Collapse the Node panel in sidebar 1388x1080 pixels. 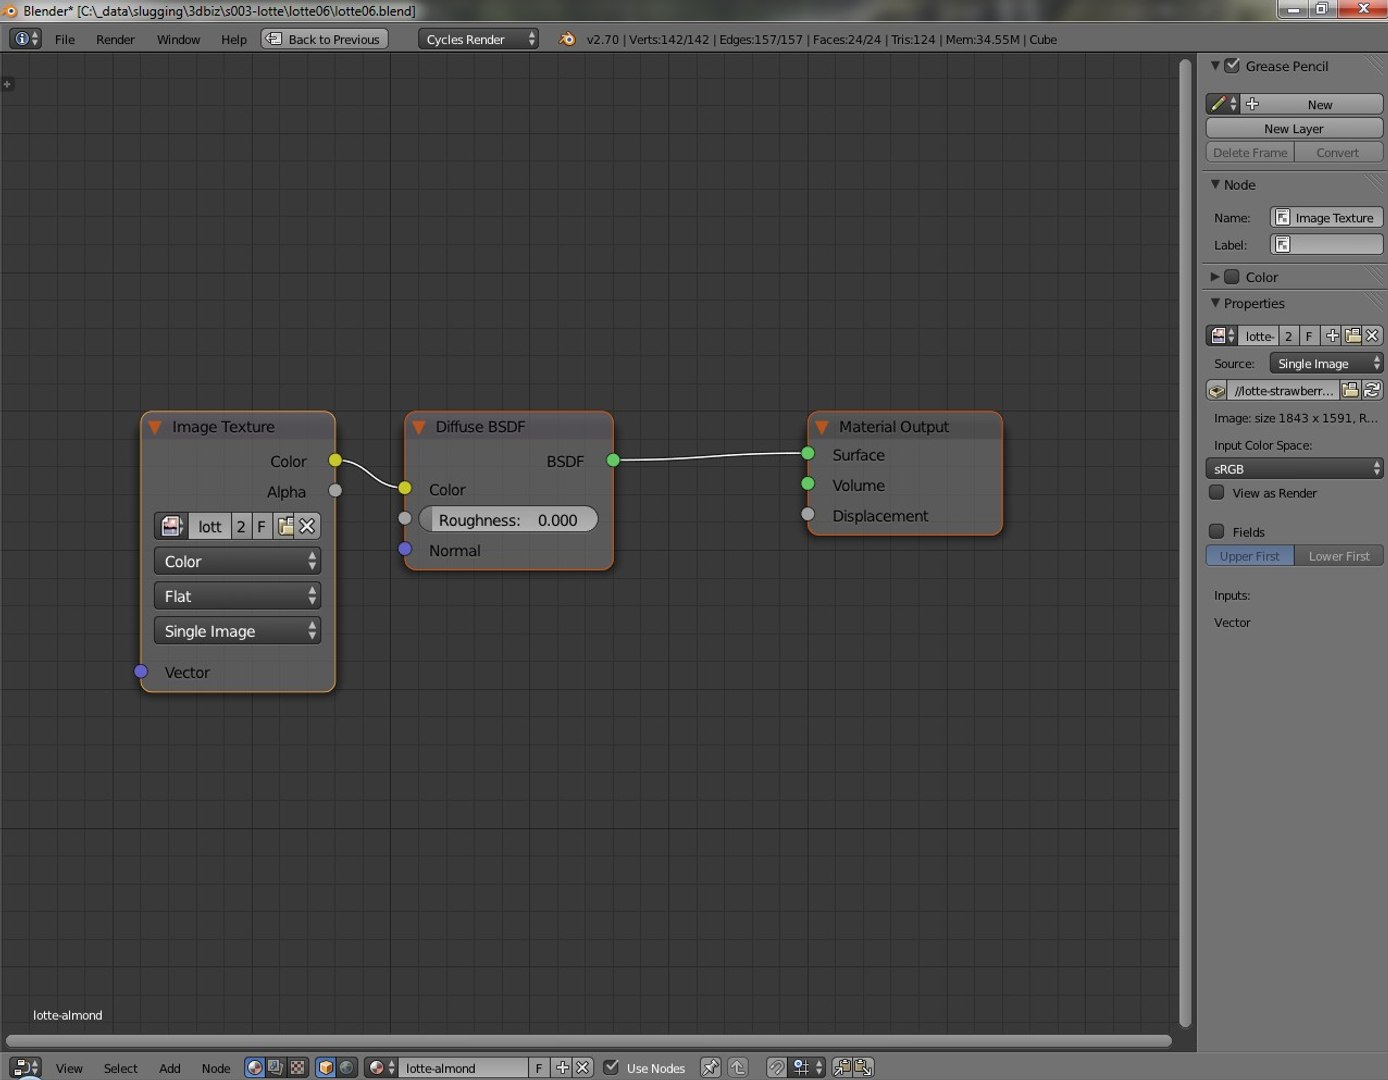point(1215,184)
